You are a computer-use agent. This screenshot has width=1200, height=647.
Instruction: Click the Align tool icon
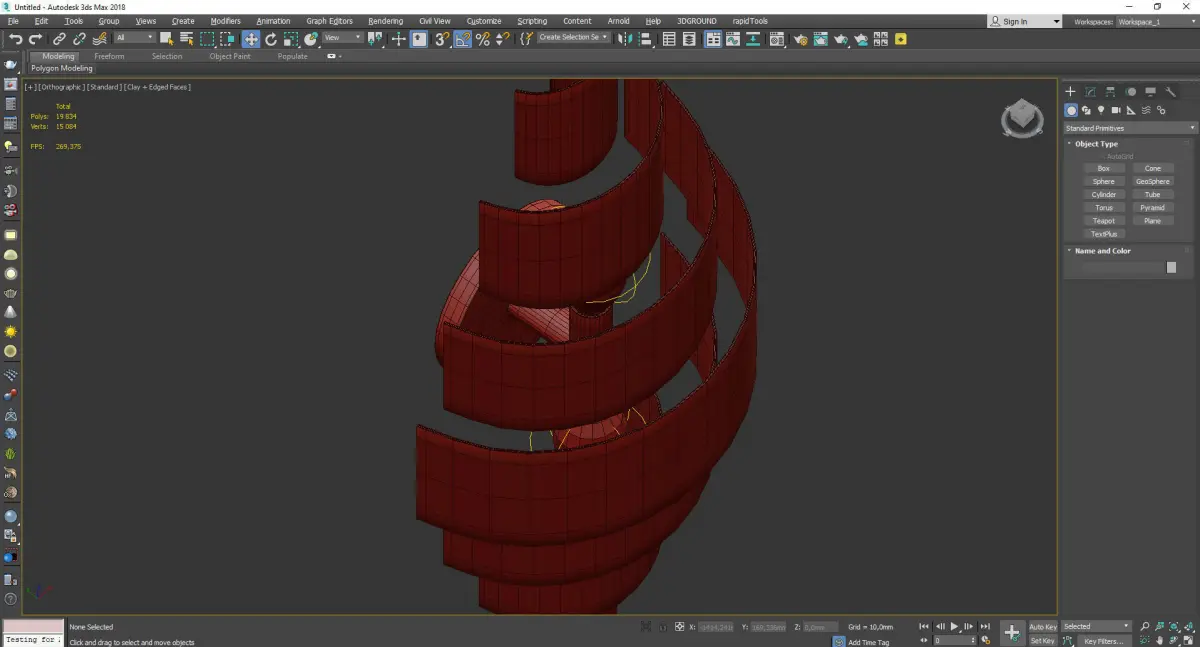point(645,39)
